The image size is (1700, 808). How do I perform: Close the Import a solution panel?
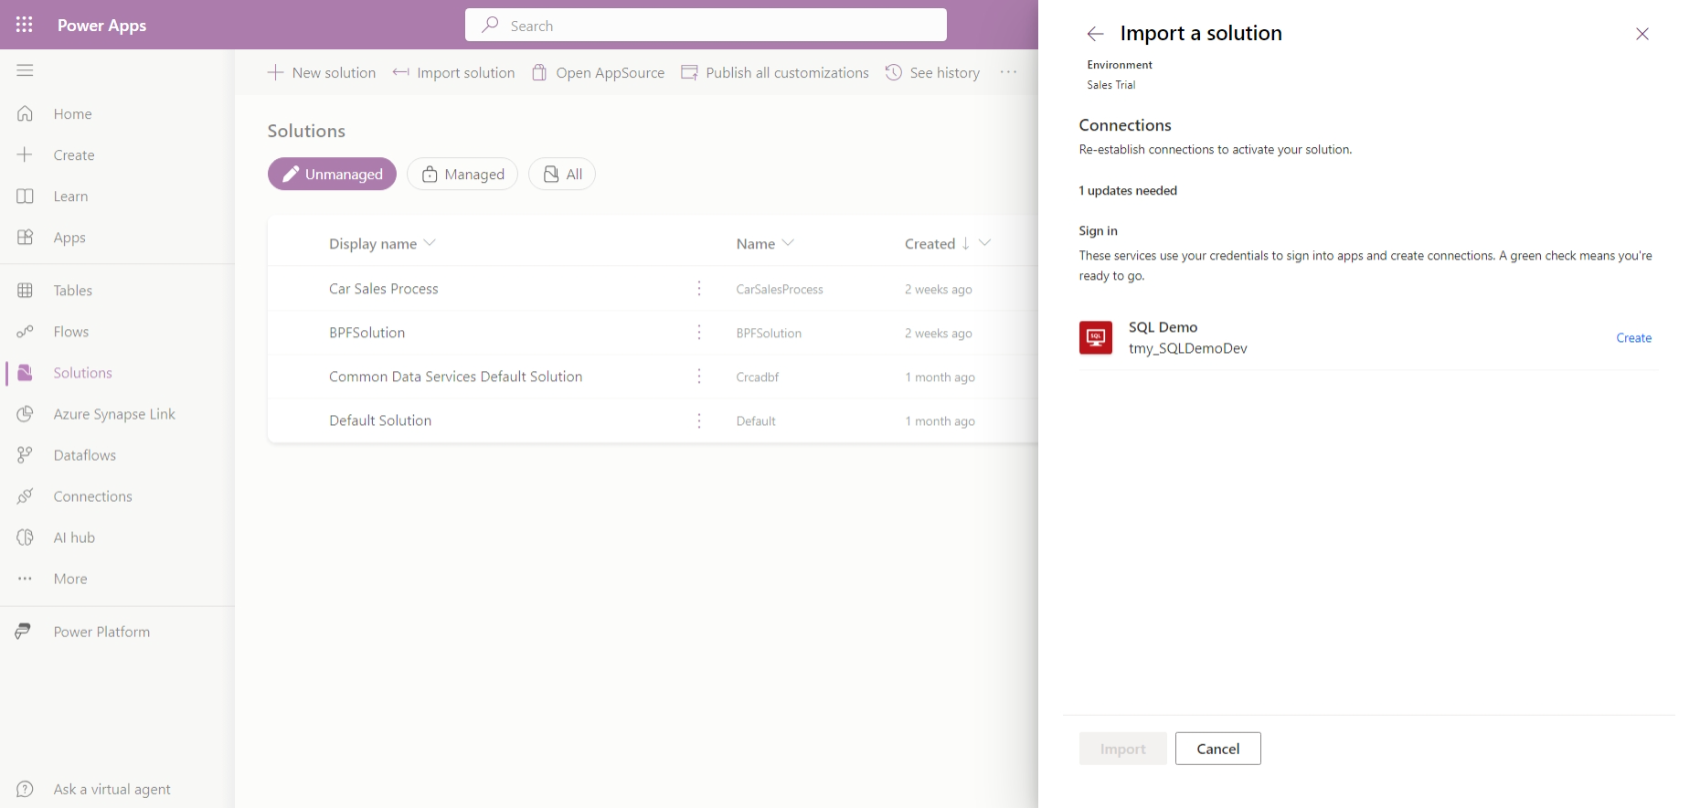(x=1642, y=34)
